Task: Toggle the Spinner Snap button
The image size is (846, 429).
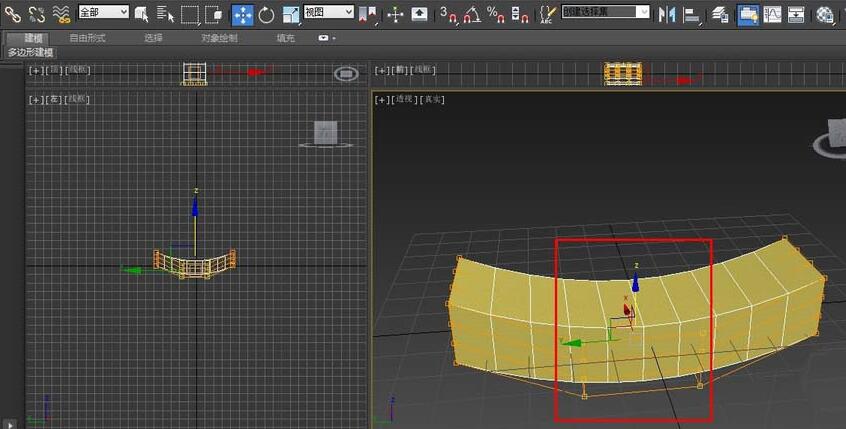Action: coord(520,15)
